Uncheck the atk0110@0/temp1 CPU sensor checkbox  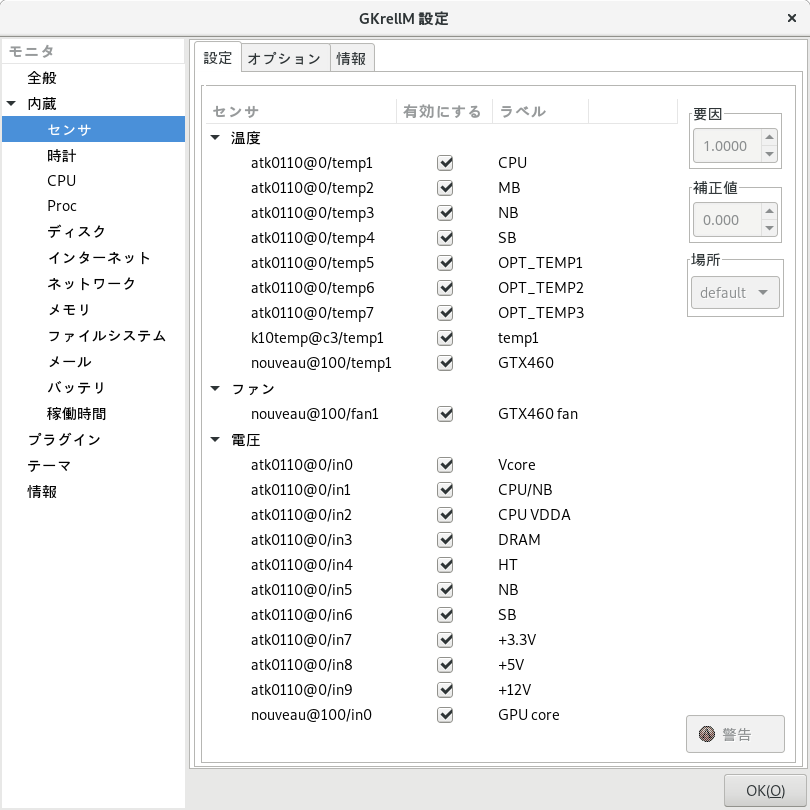point(446,162)
